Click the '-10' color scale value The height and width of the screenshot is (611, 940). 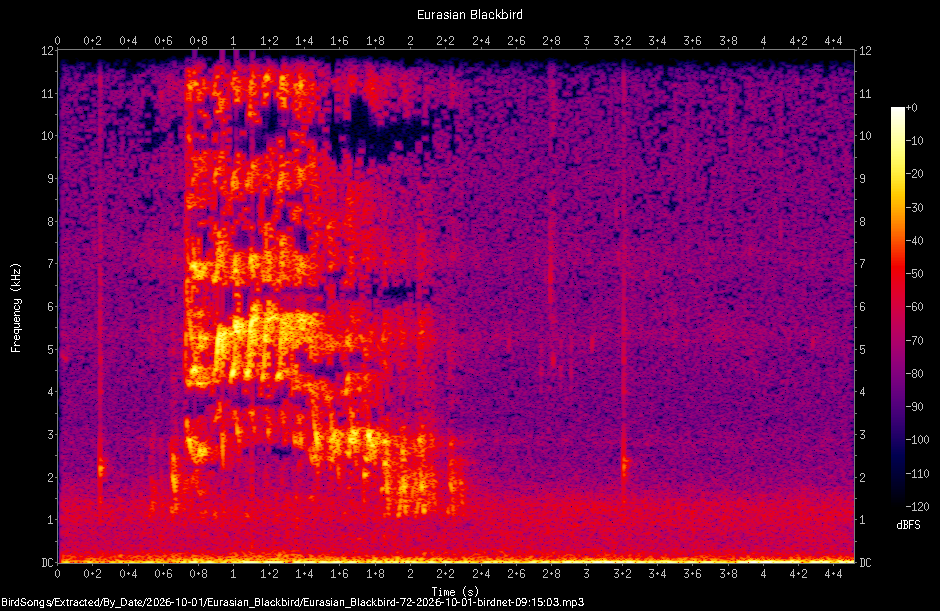pyautogui.click(x=914, y=141)
